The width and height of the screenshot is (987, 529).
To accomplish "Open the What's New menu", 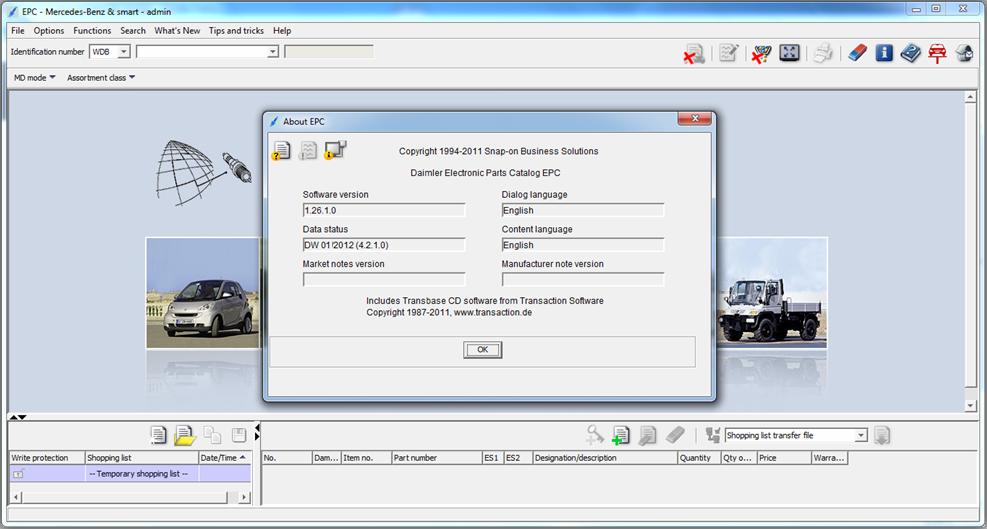I will click(177, 30).
